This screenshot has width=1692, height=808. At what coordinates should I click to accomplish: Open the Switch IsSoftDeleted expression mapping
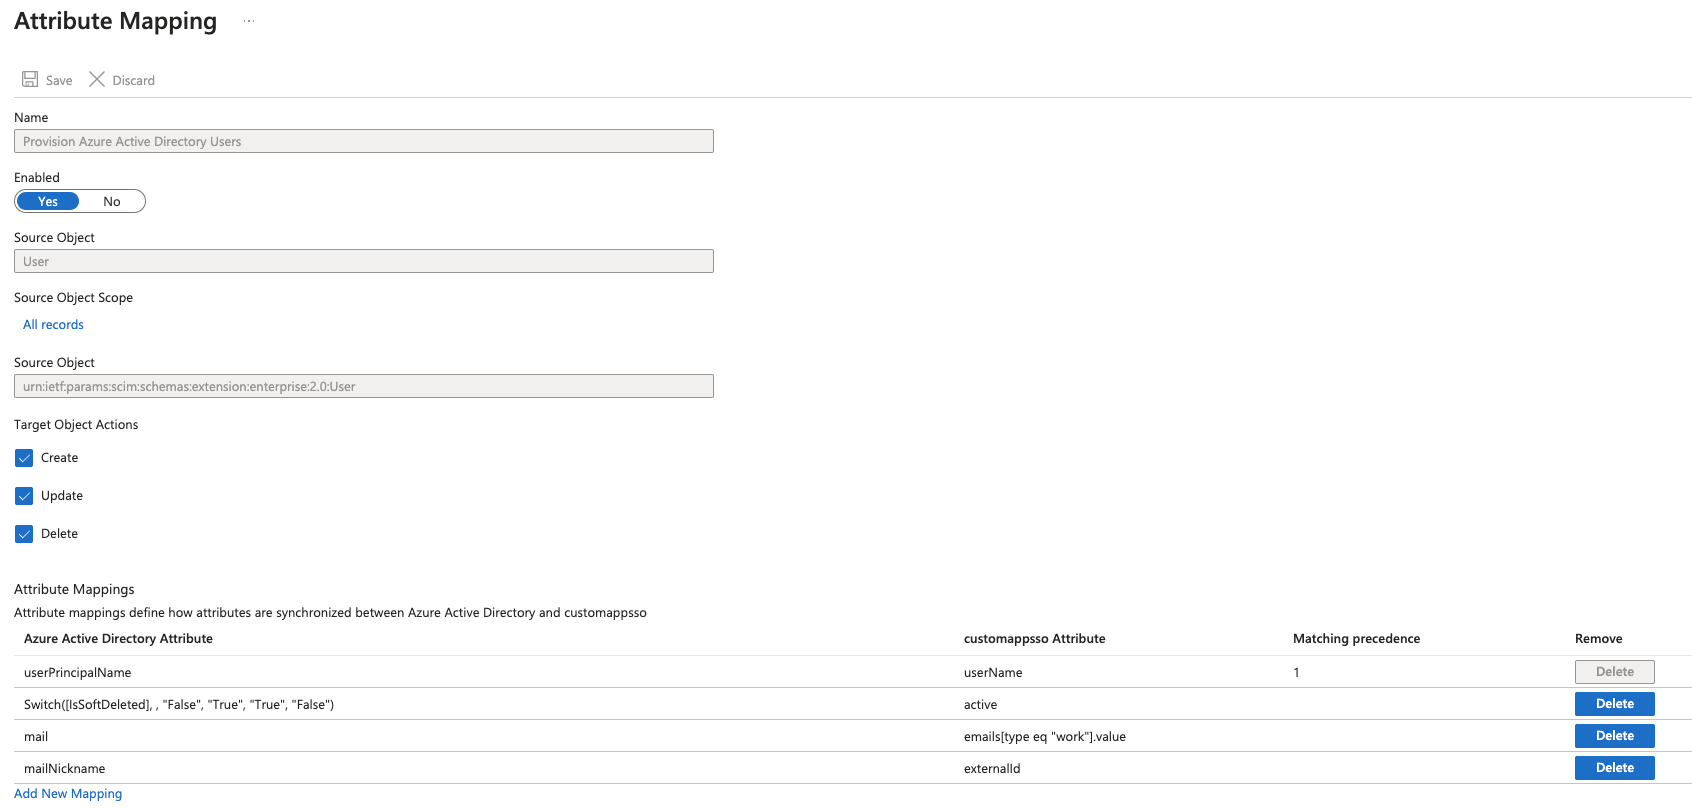coord(179,705)
